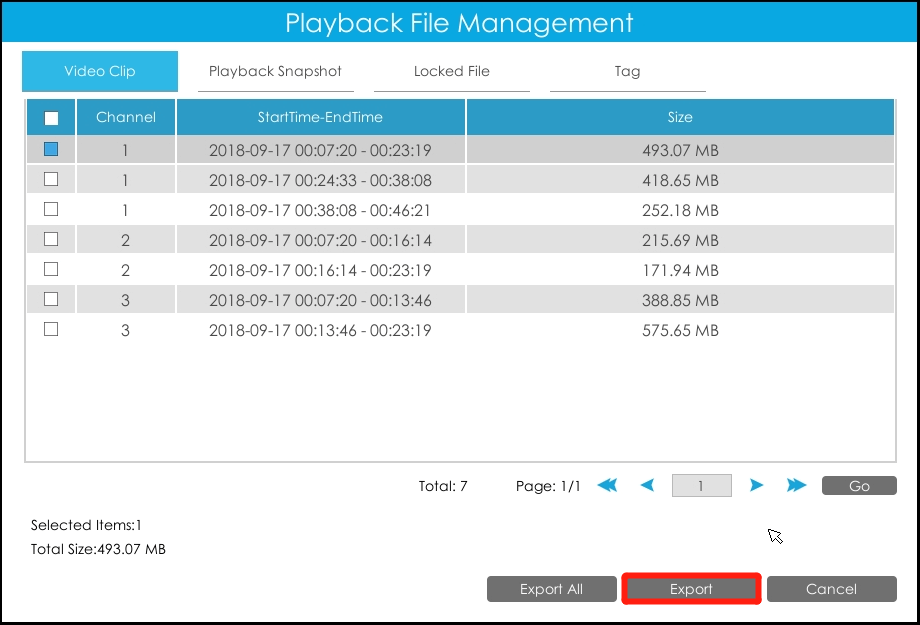This screenshot has height=625, width=920.
Task: Jump to the first page using double-arrow icon
Action: pyautogui.click(x=607, y=485)
